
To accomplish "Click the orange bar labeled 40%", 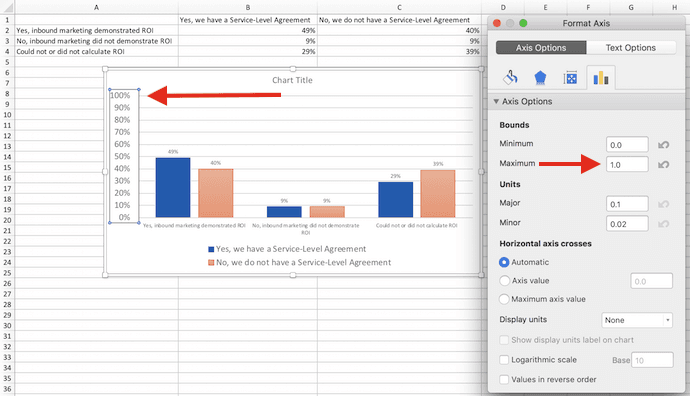I will click(216, 193).
